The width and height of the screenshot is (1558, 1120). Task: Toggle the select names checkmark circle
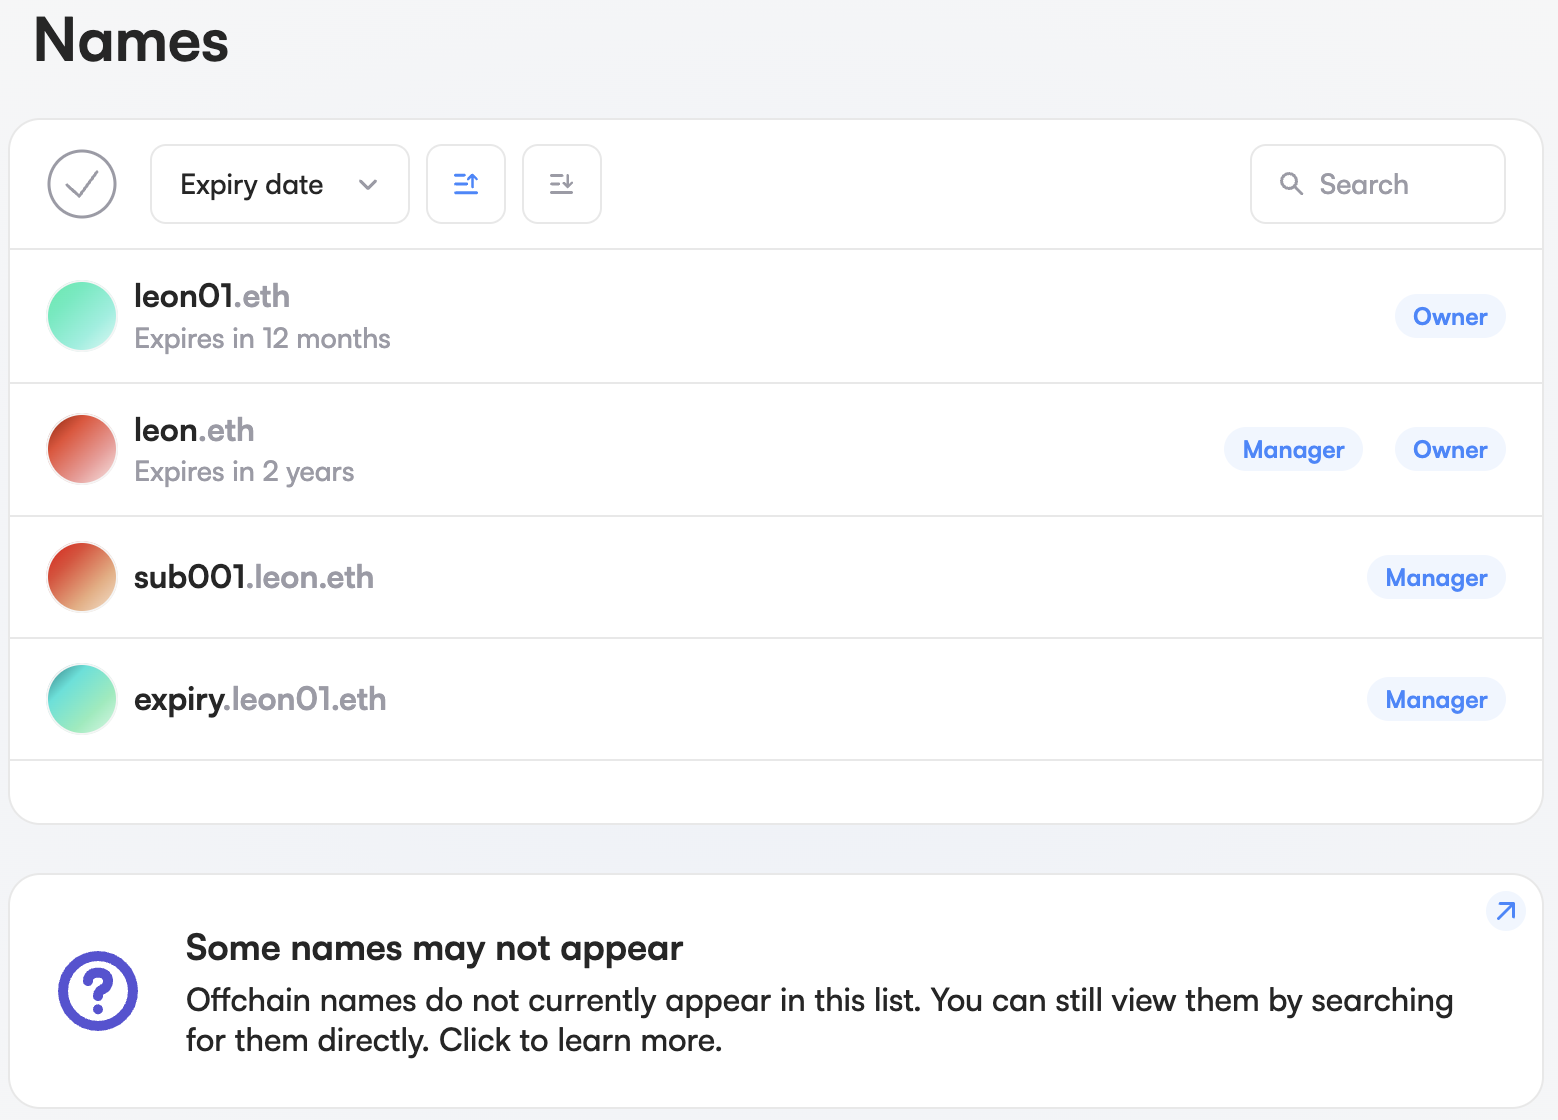tap(82, 184)
